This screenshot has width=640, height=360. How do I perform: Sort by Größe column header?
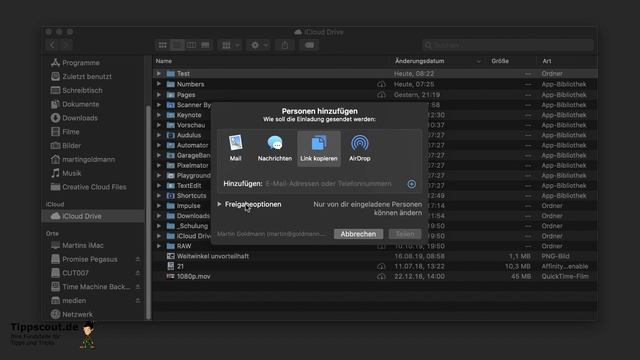(500, 61)
